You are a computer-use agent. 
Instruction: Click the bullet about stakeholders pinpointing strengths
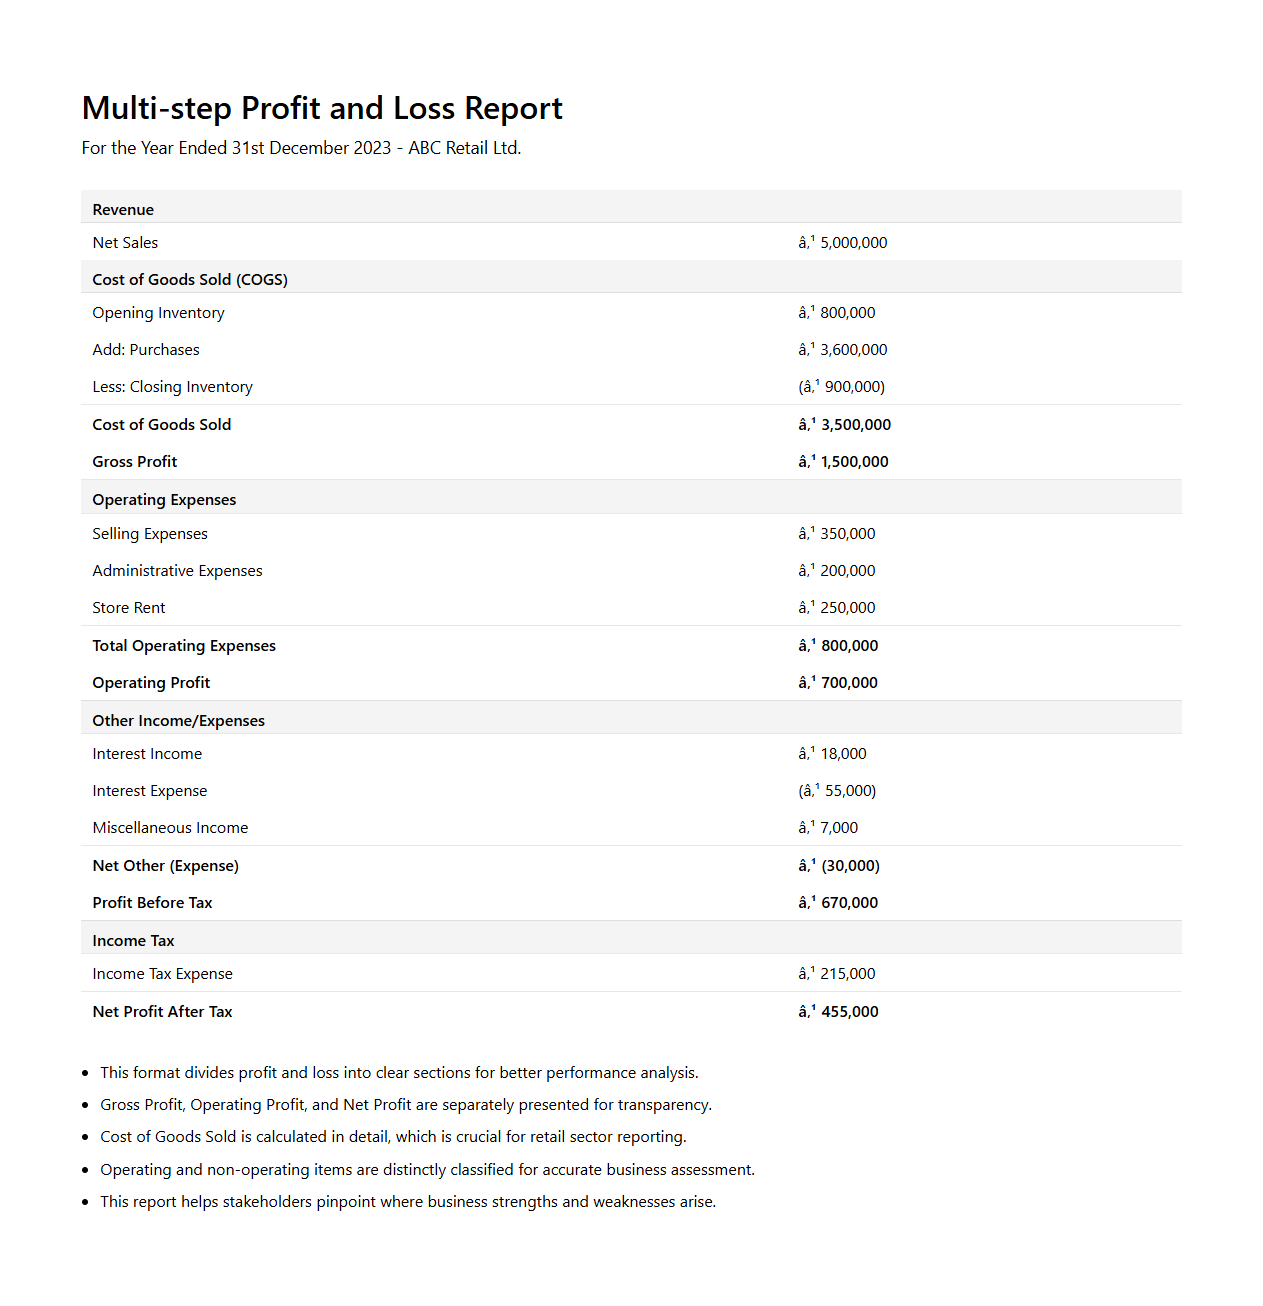tap(408, 1202)
